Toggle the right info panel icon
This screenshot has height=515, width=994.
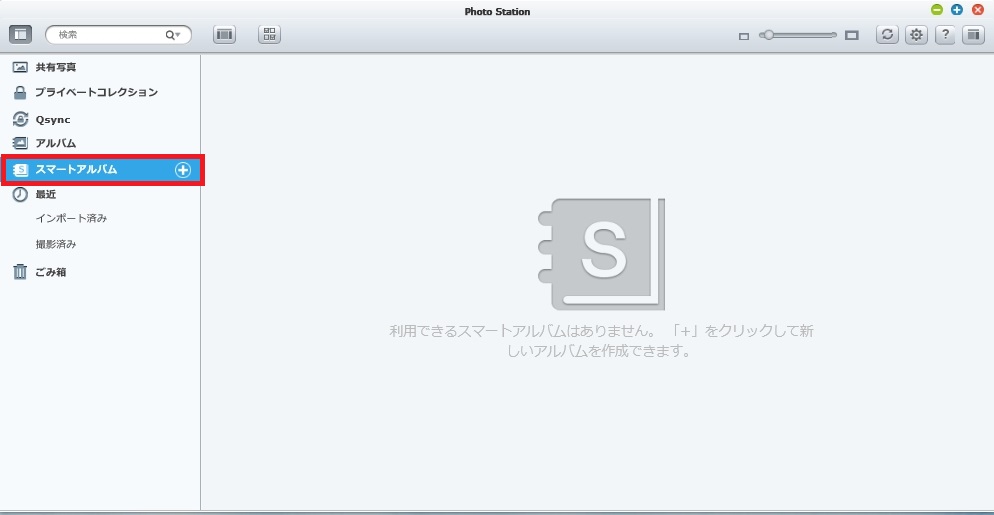point(973,35)
